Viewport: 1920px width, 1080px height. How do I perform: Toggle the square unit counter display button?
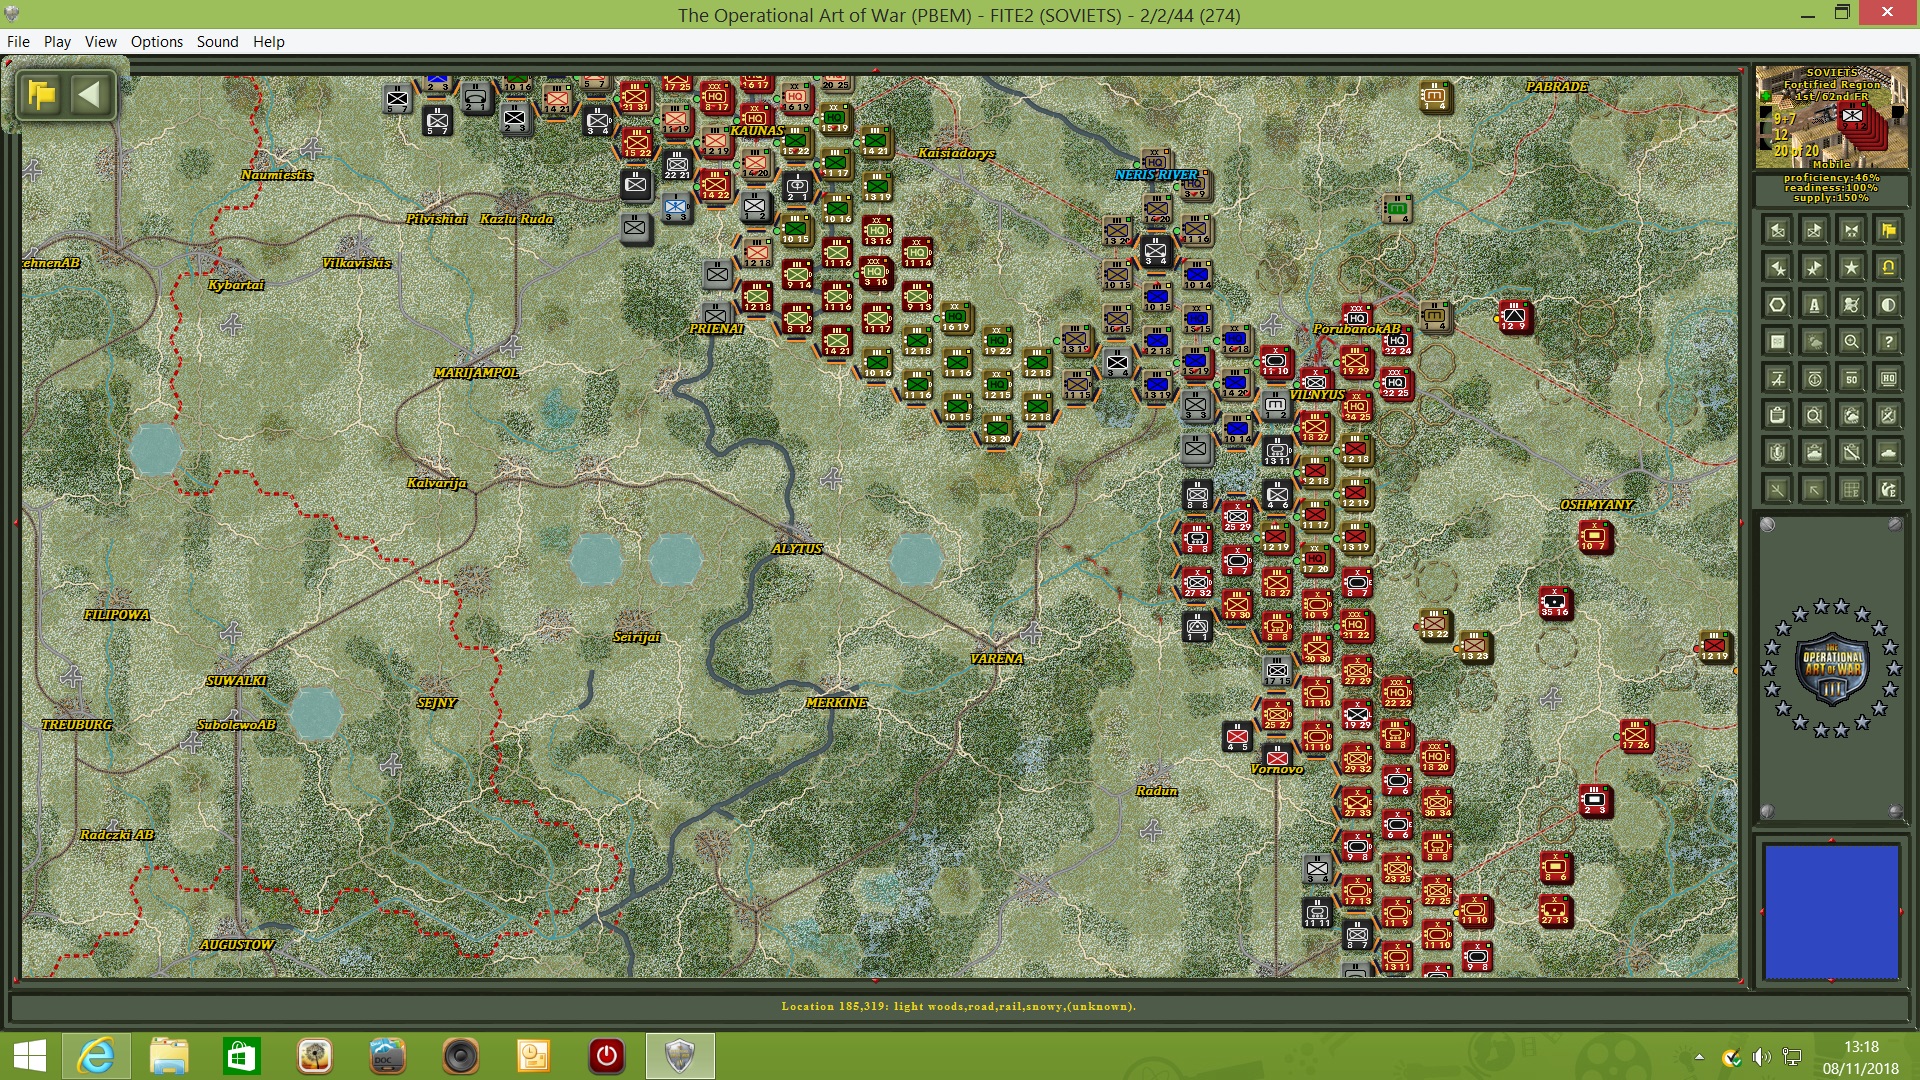pos(1777,342)
